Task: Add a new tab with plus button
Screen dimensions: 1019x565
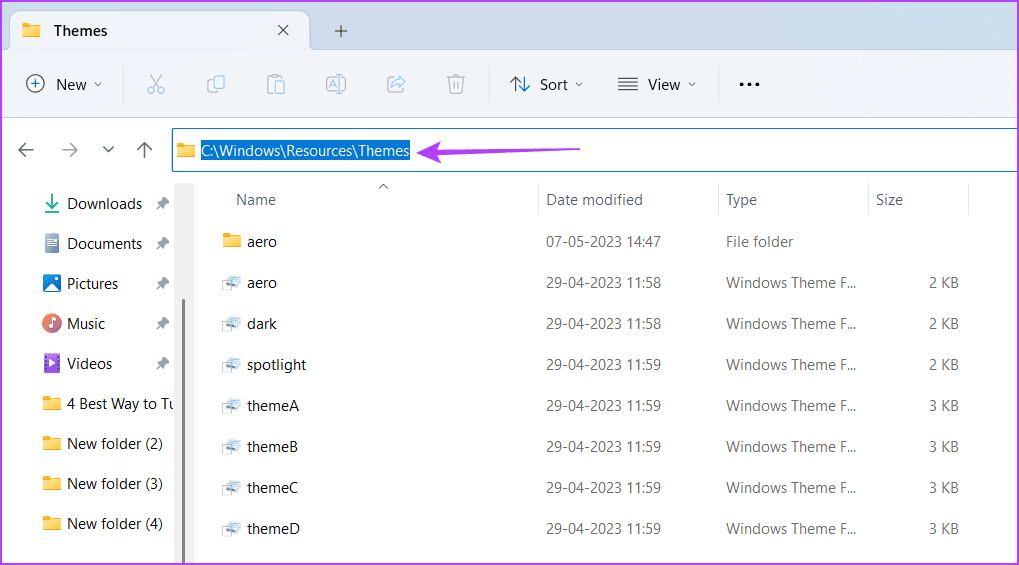Action: click(341, 31)
